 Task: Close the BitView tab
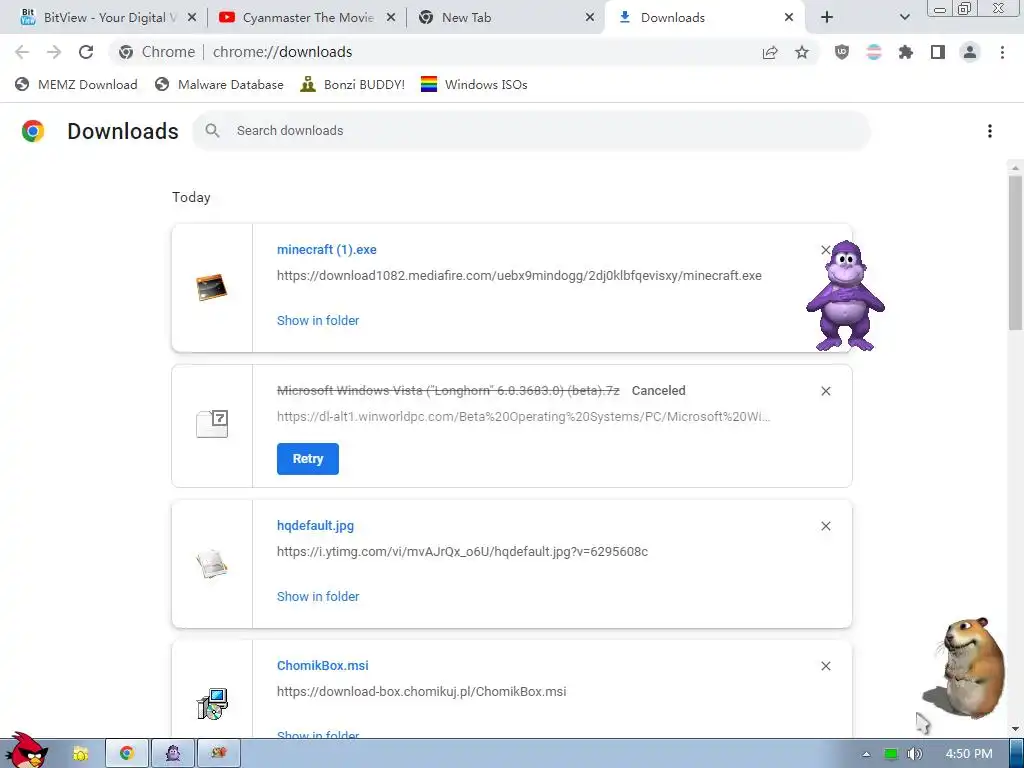pos(192,18)
